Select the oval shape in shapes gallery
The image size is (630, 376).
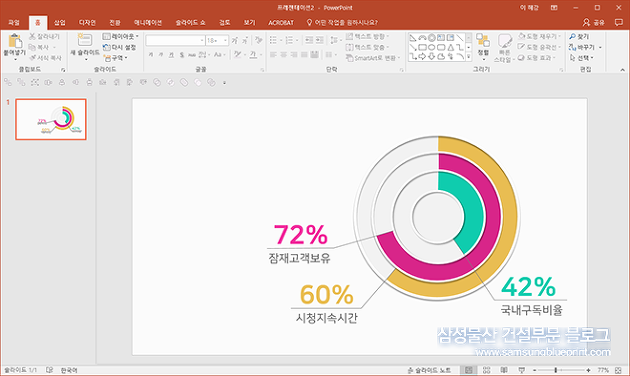pyautogui.click(x=432, y=47)
